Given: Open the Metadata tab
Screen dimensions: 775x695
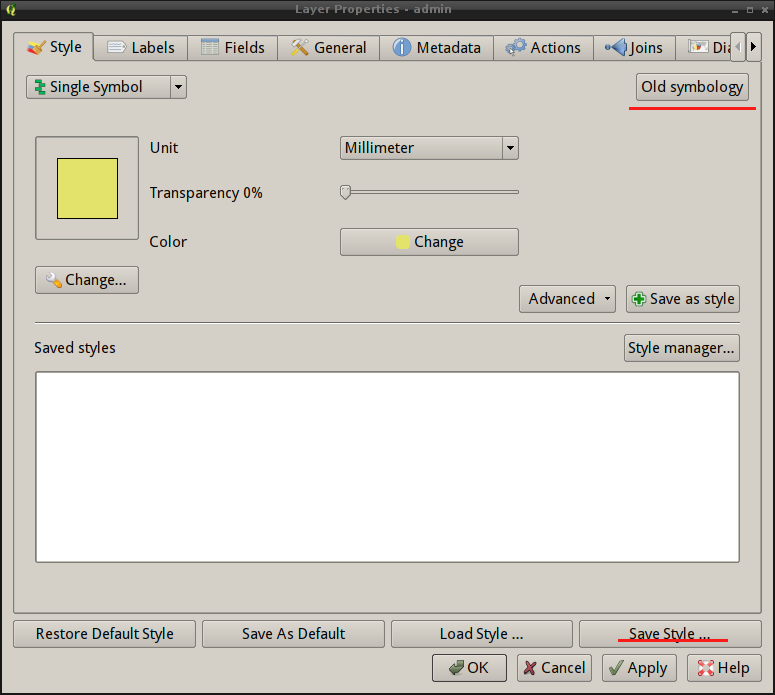Looking at the screenshot, I should click(436, 48).
